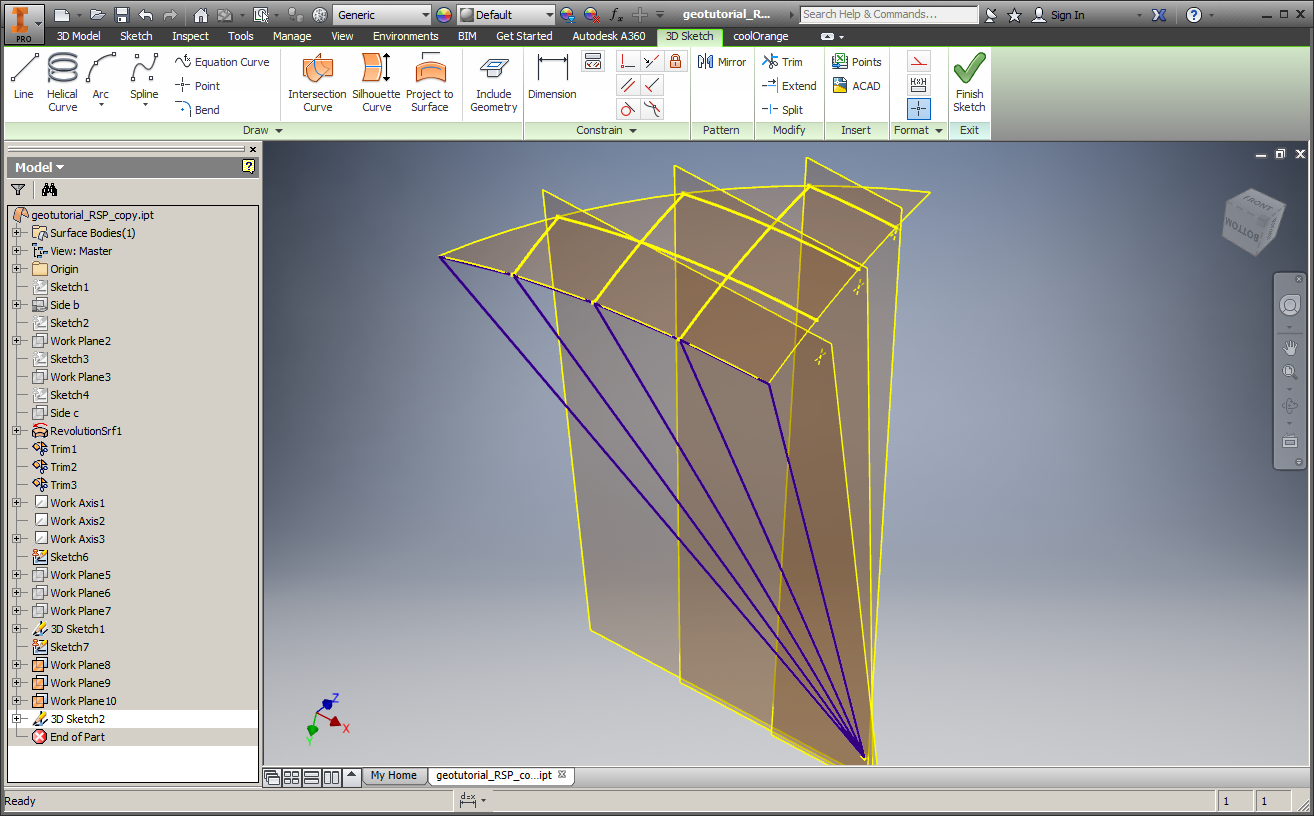
Task: Open the Environments ribbon tab
Action: 406,36
